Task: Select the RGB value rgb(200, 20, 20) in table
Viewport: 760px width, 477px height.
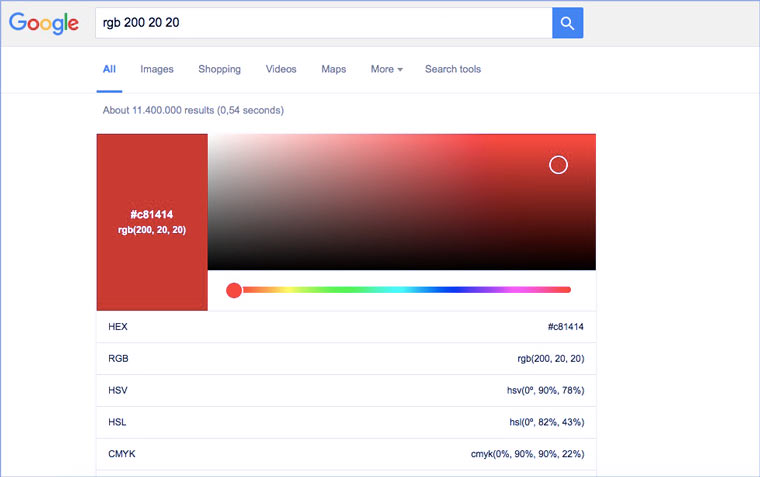Action: pos(551,359)
